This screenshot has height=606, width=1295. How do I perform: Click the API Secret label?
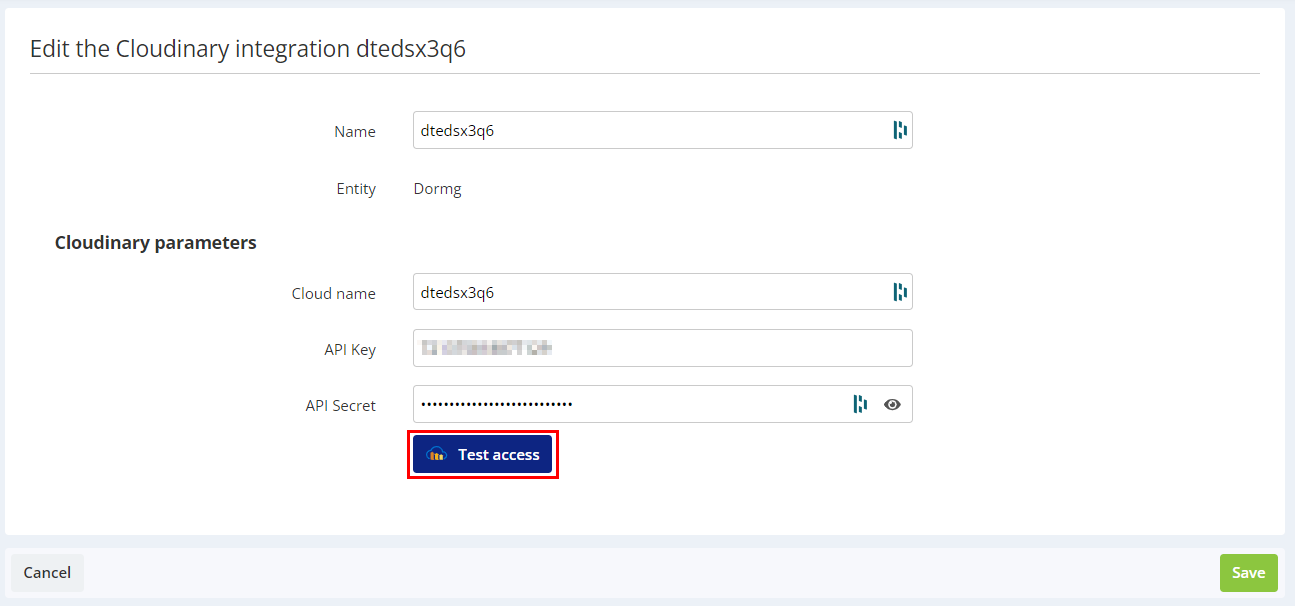click(340, 406)
